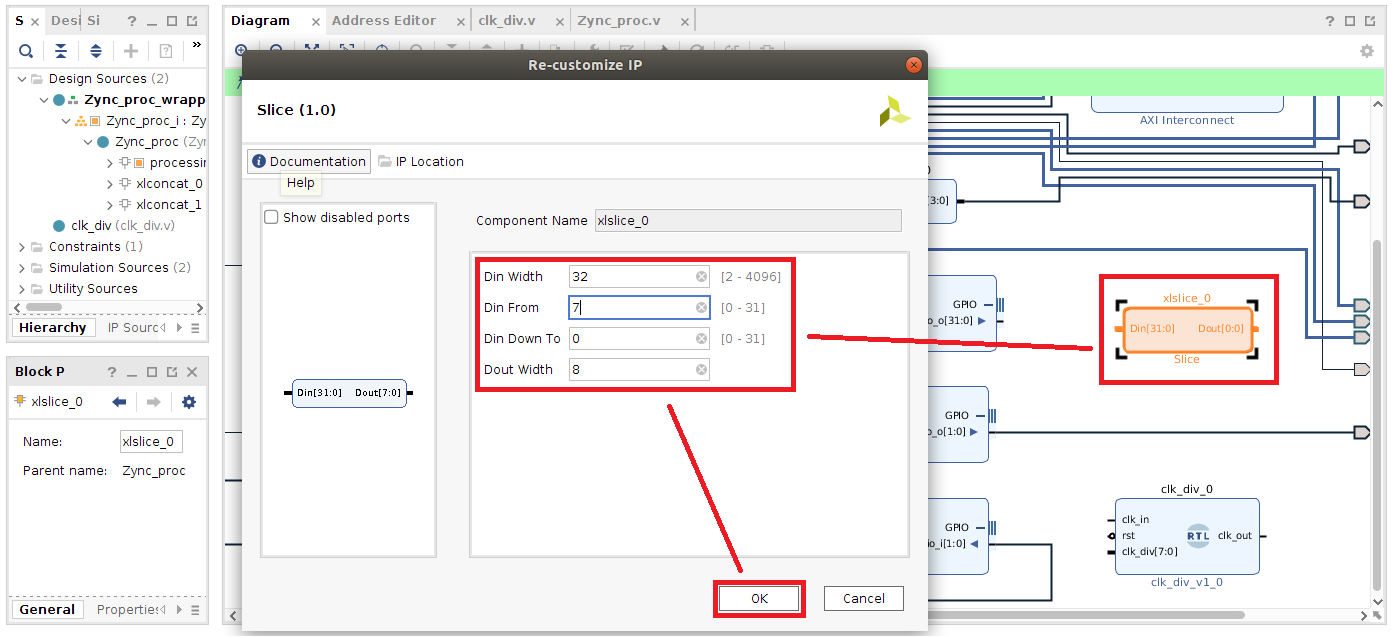Open IP Location
Screen dimensions: 1395x638
(421, 161)
